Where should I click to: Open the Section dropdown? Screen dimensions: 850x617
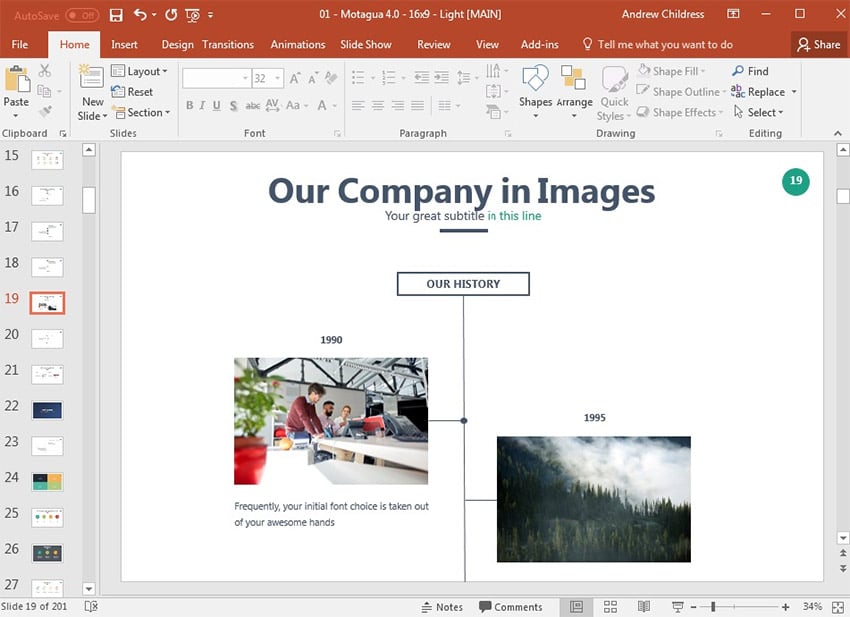tap(140, 112)
